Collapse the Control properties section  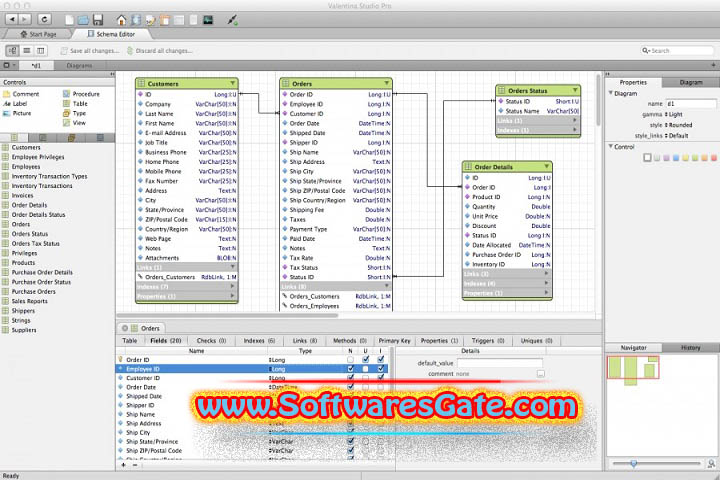coord(611,147)
